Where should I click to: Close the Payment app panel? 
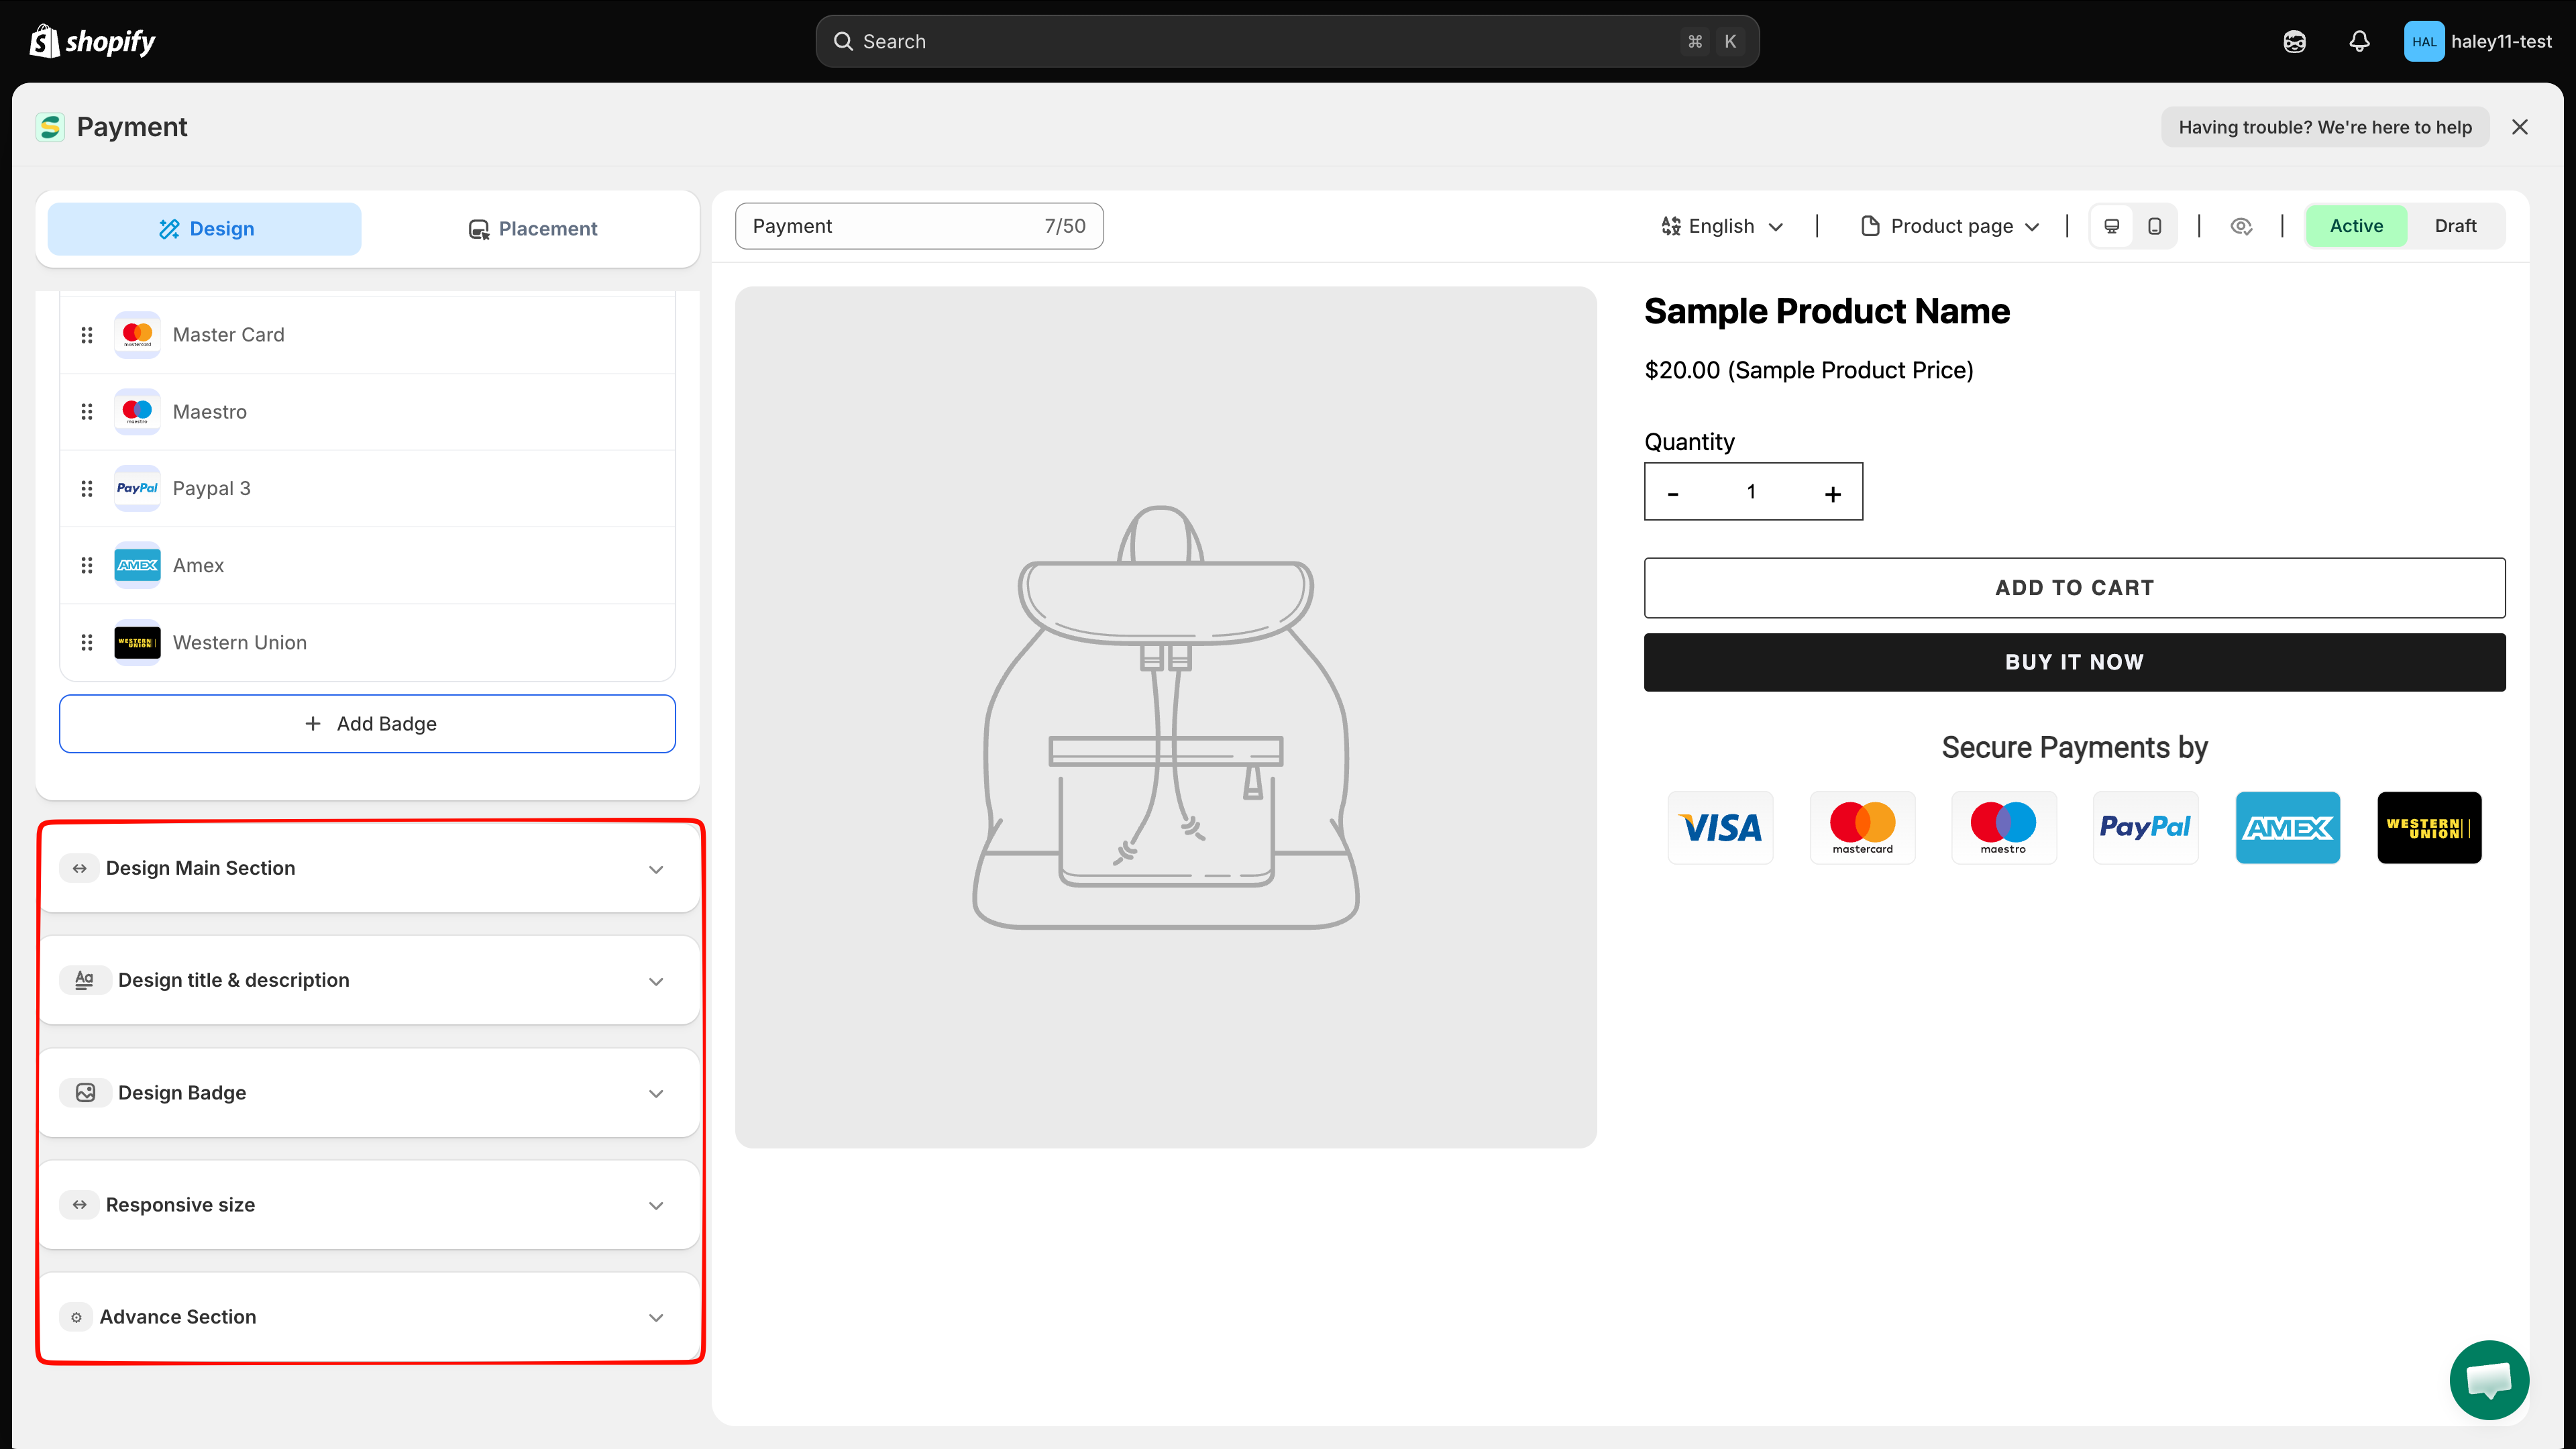click(2519, 127)
